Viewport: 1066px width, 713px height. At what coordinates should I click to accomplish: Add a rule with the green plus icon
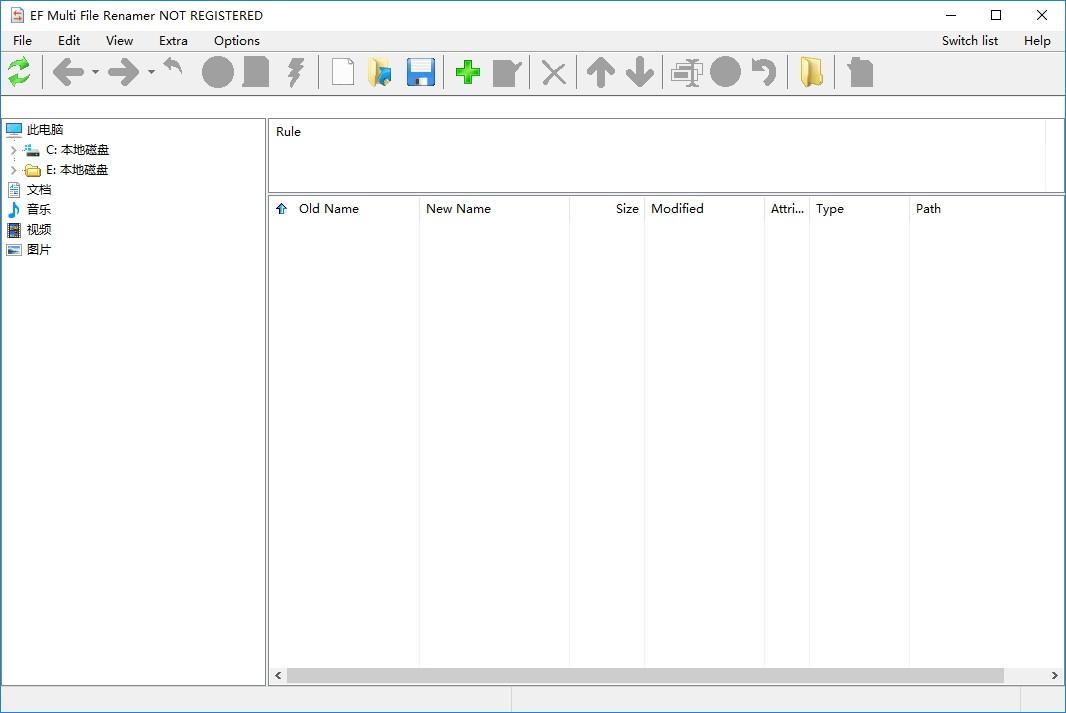coord(468,72)
